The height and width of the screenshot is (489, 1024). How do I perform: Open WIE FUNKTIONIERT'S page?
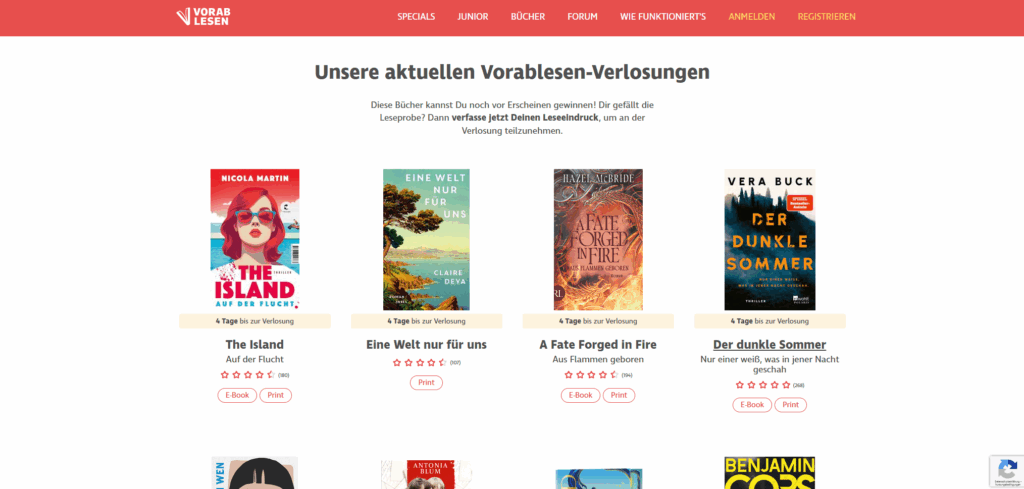(x=663, y=17)
